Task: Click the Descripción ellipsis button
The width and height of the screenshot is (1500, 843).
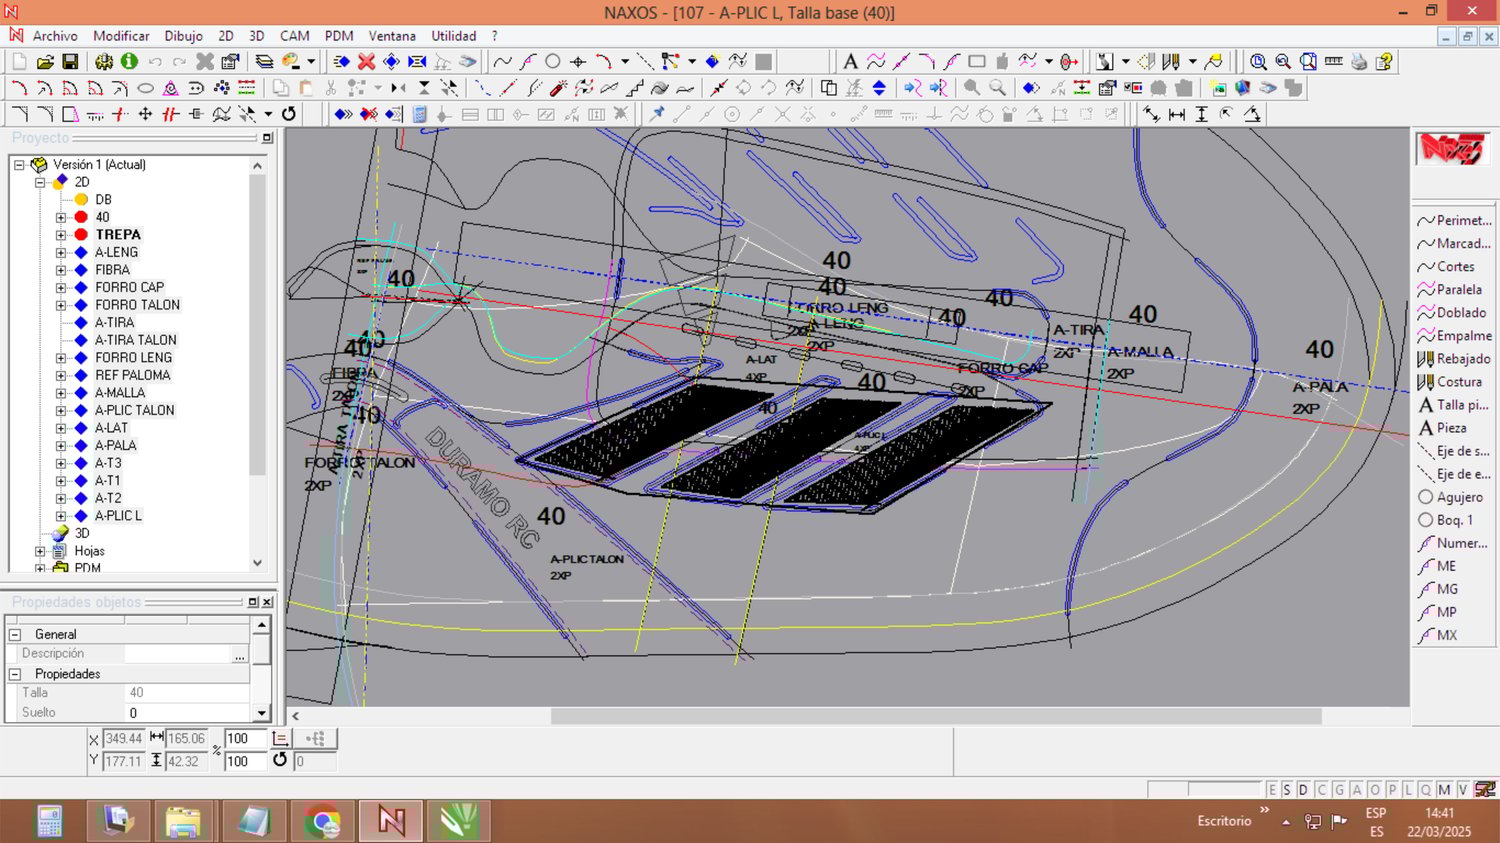Action: [x=240, y=655]
